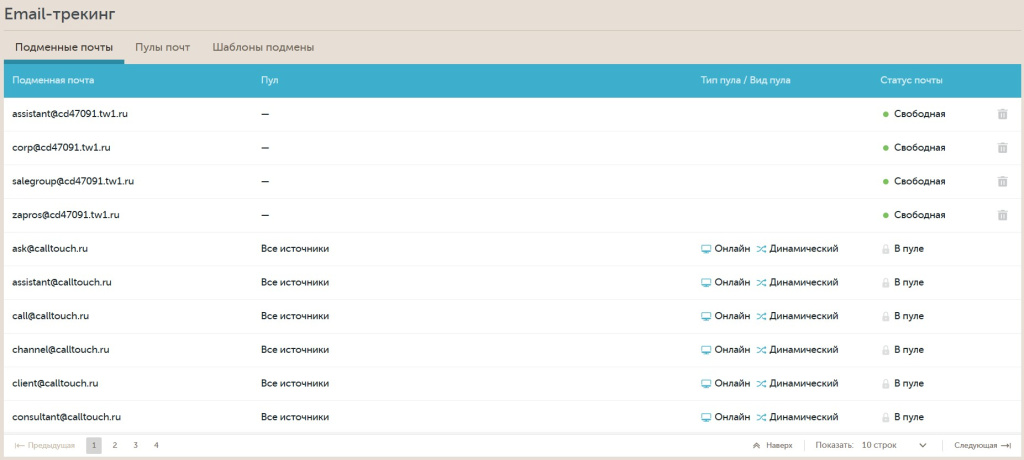Click the shuffle Динамический icon in client@calltouch.ru row
This screenshot has width=1024, height=460.
(761, 384)
